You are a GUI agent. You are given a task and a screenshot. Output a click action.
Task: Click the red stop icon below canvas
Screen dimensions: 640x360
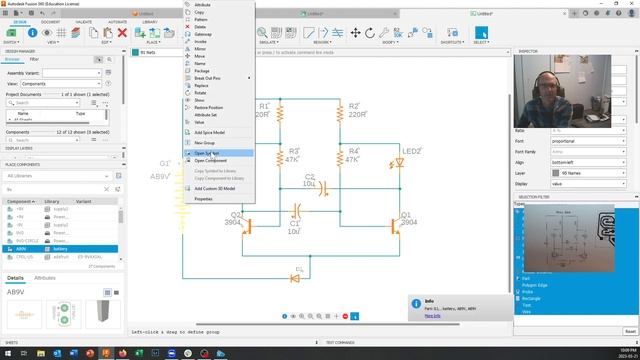click(x=345, y=316)
